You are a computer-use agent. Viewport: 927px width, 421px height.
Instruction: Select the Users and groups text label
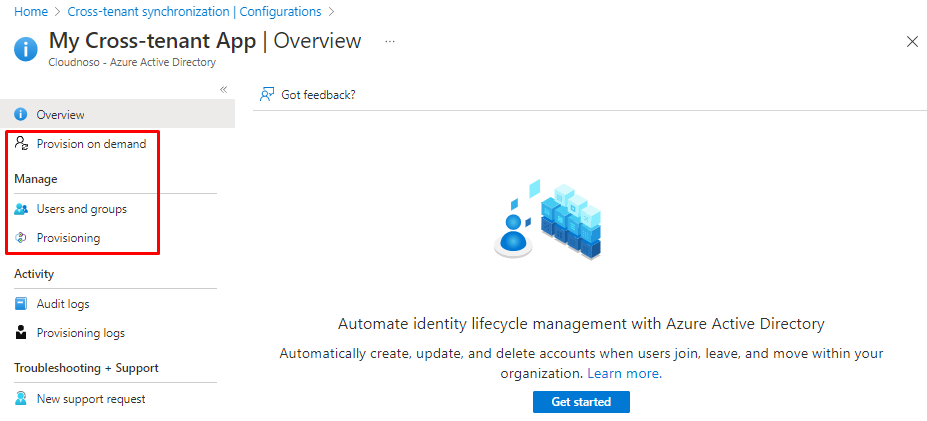81,209
